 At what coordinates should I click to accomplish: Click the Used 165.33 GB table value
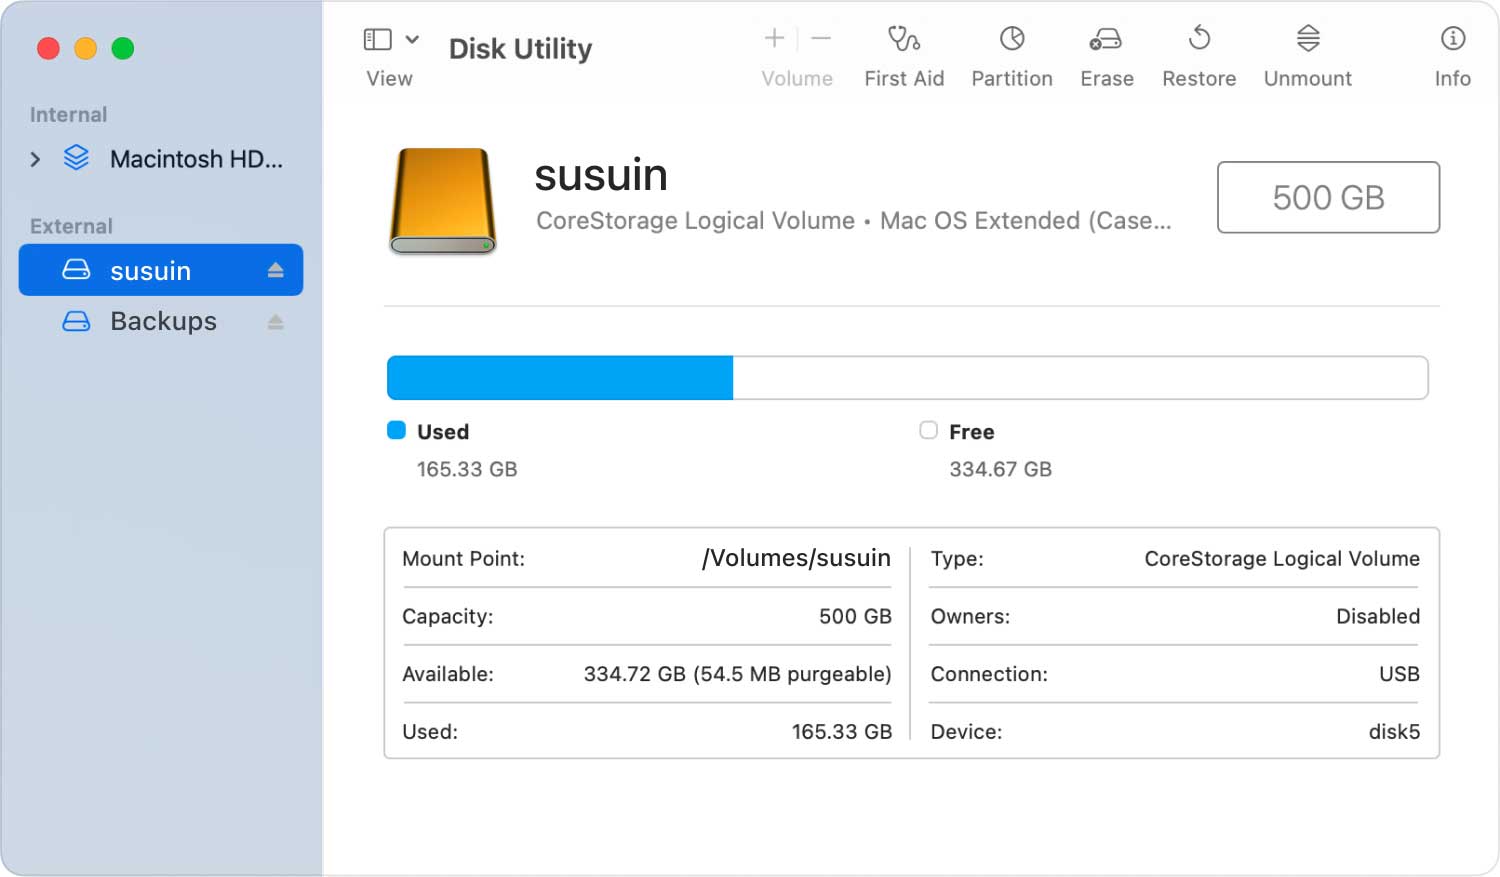841,732
